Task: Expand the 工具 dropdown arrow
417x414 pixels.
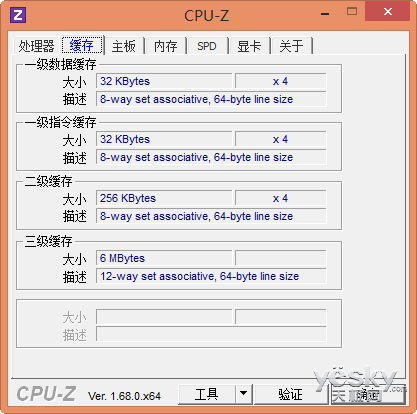Action: click(244, 394)
